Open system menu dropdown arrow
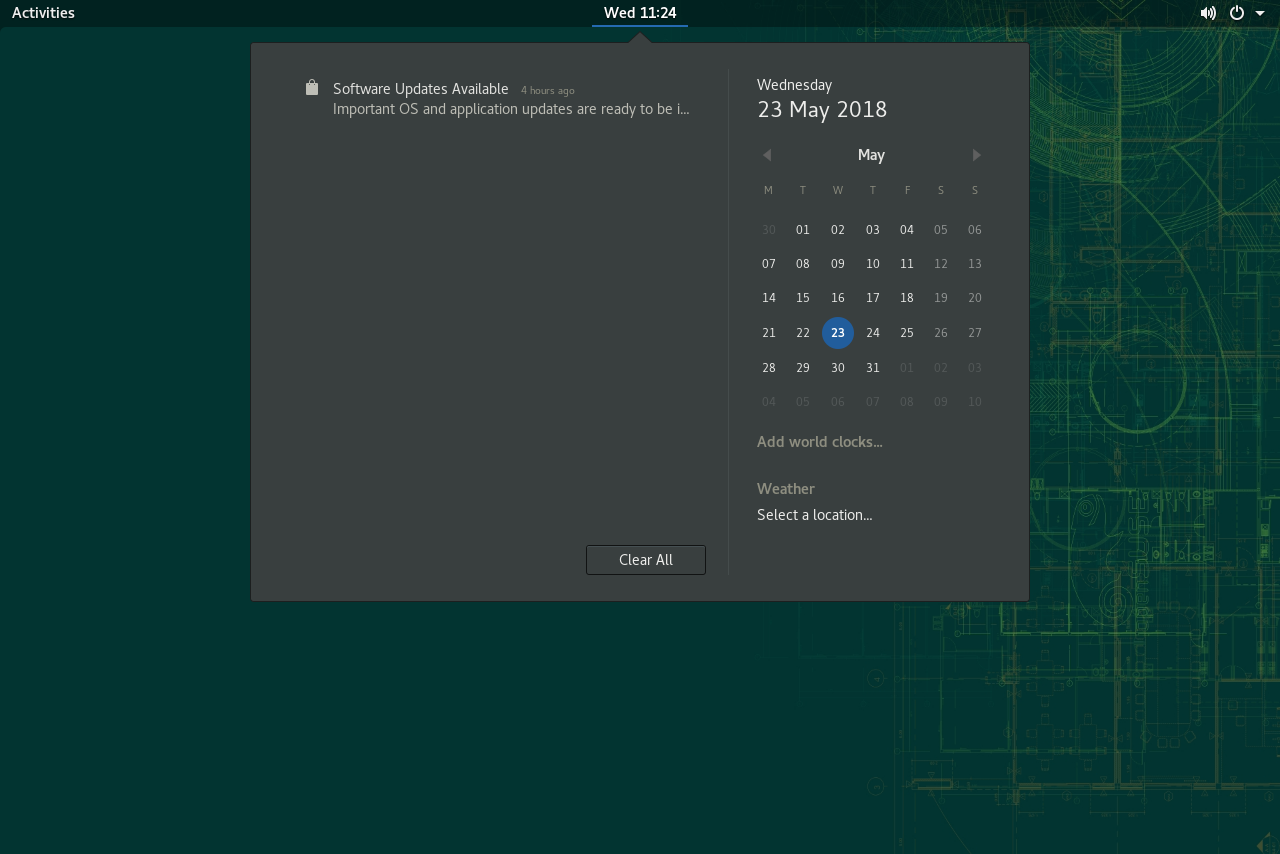This screenshot has height=854, width=1280. coord(1260,13)
